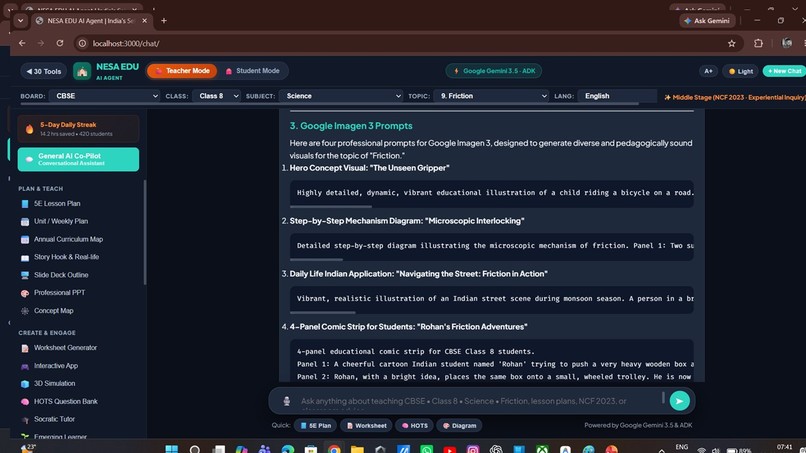Open Windows taskbar Search

pos(195,449)
